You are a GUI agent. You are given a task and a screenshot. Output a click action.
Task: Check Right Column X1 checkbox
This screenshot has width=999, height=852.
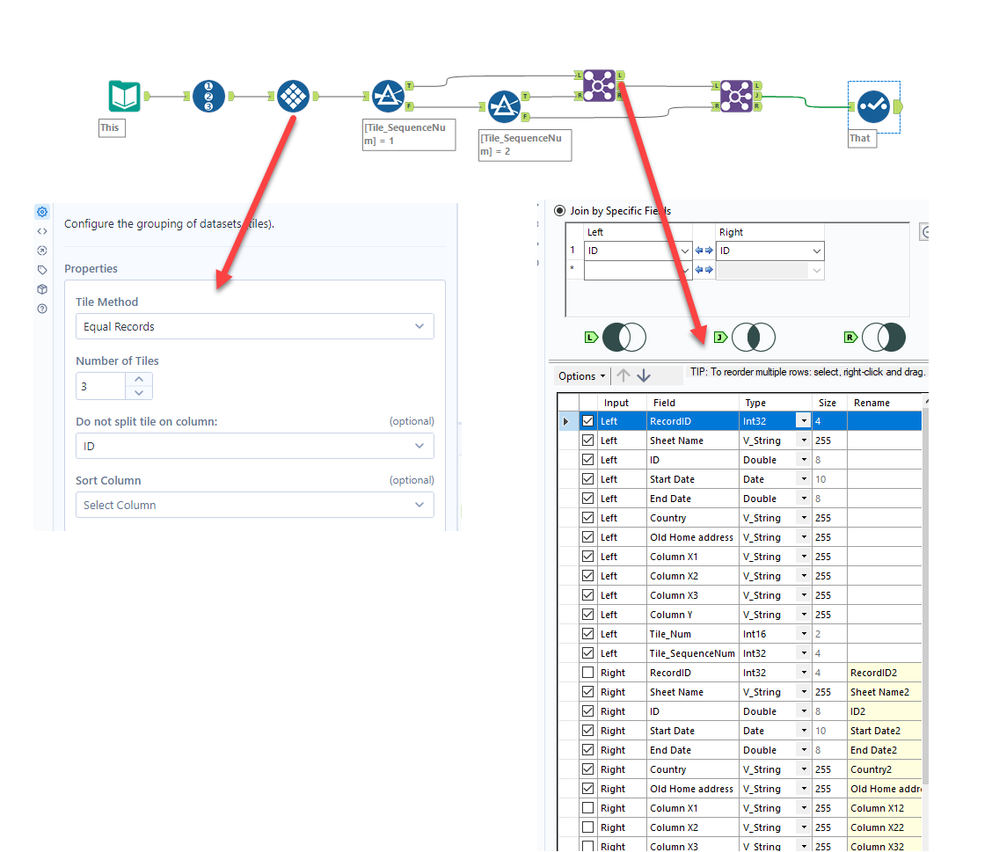pos(588,808)
